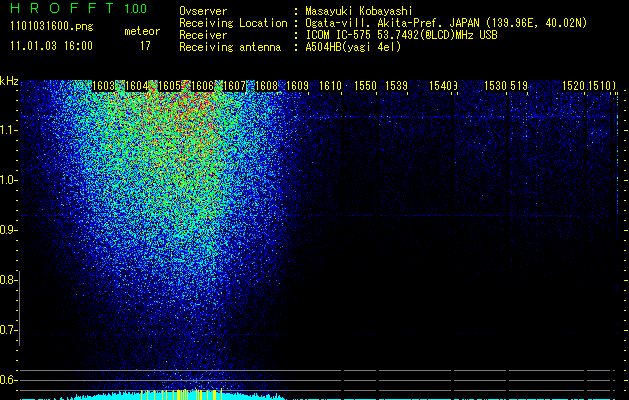
Task: Select the 1609 time marker
Action: point(297,86)
